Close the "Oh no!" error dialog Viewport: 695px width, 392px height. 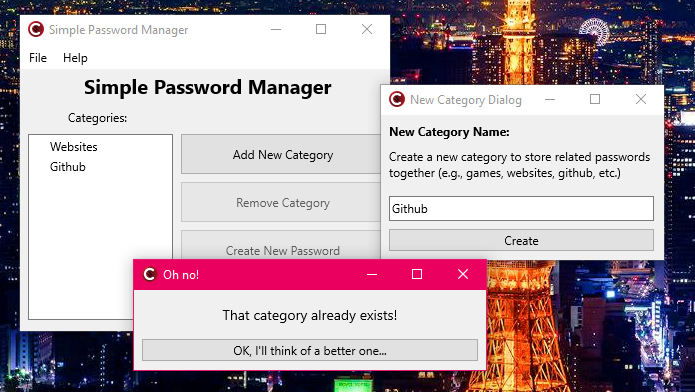coord(463,274)
